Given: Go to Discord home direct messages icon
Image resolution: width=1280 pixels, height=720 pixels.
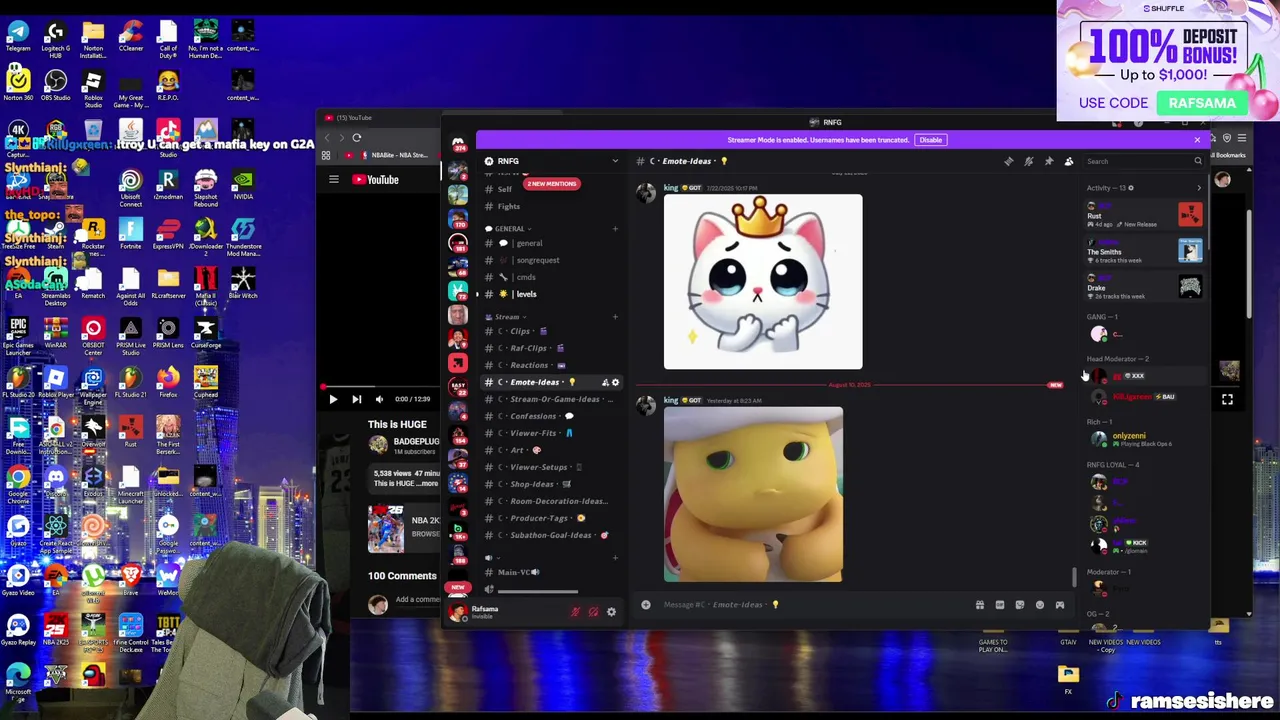Looking at the screenshot, I should click(458, 144).
